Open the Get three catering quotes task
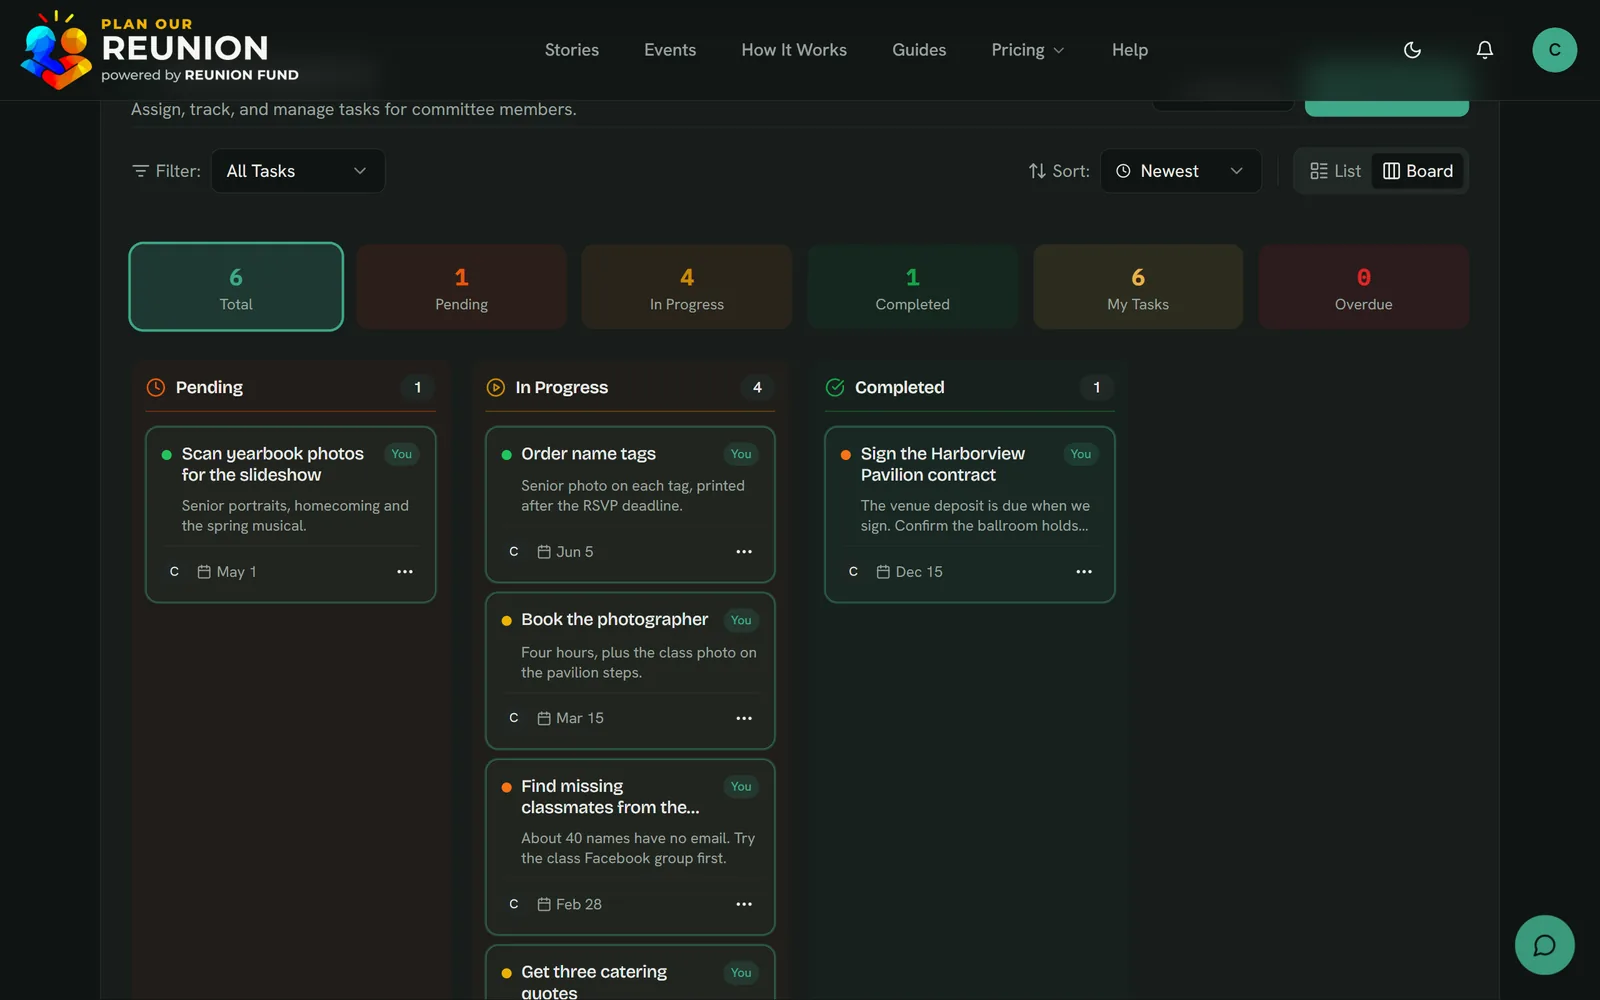Image resolution: width=1600 pixels, height=1000 pixels. click(630, 973)
